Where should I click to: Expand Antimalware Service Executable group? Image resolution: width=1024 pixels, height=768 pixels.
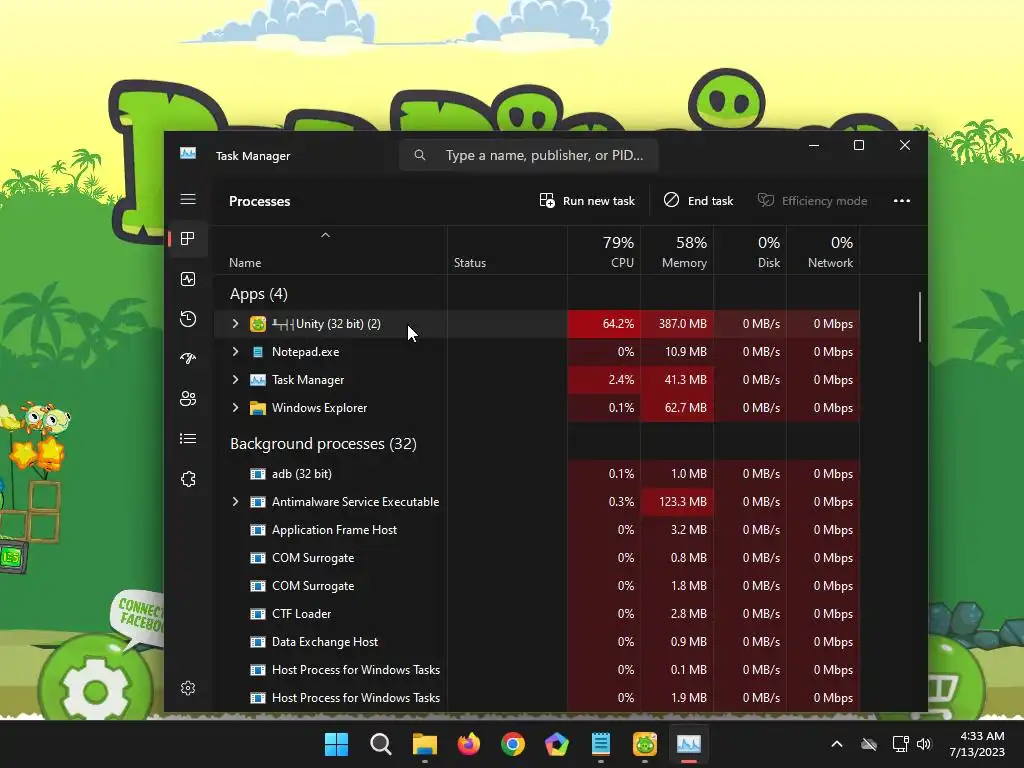coord(235,502)
